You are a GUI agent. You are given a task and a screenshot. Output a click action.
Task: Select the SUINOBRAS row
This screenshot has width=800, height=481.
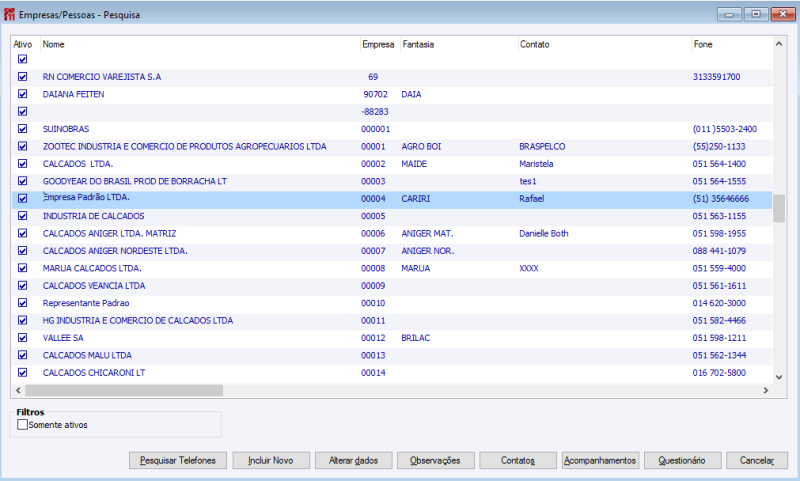392,129
